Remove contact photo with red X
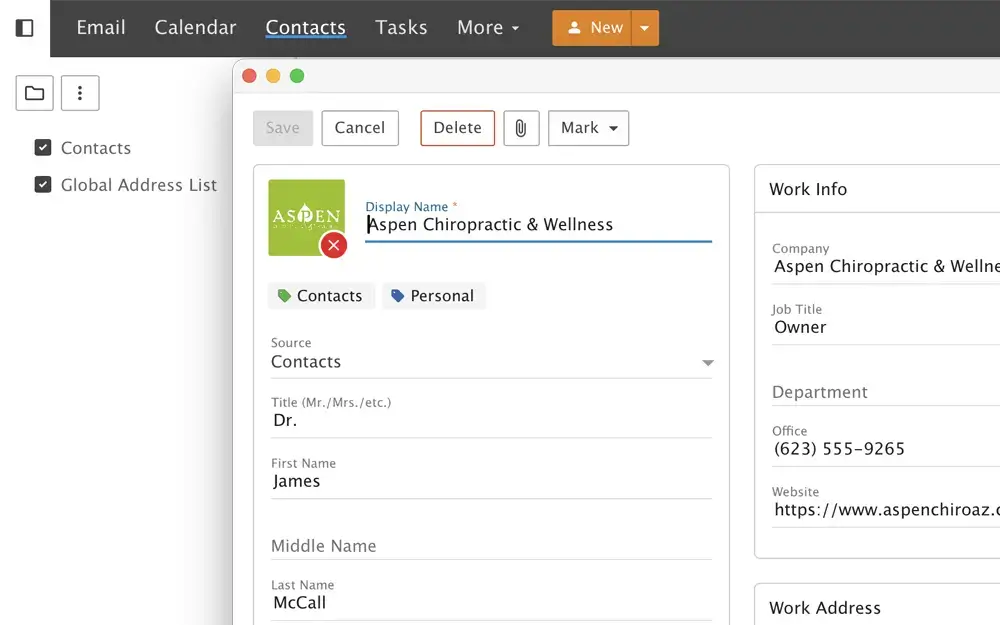 tap(334, 246)
